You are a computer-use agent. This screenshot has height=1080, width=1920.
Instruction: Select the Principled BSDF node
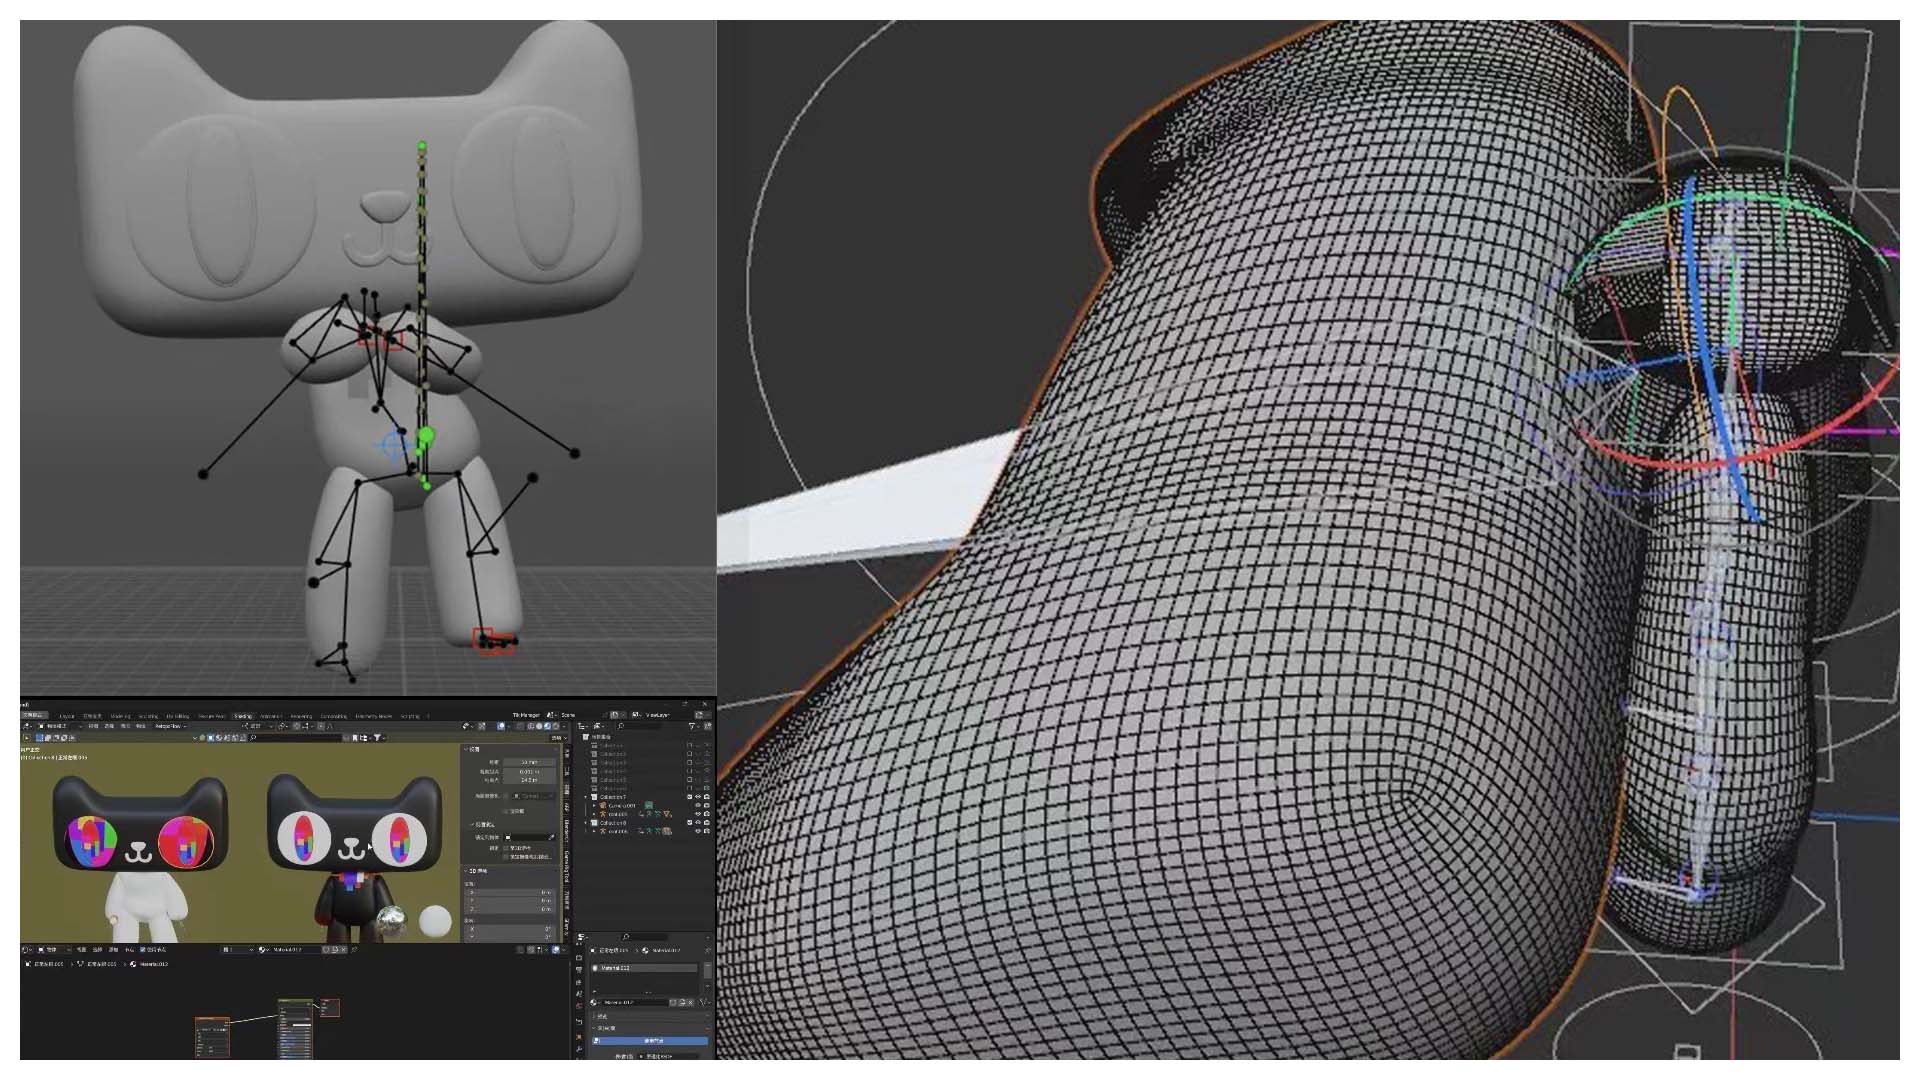pos(295,1027)
